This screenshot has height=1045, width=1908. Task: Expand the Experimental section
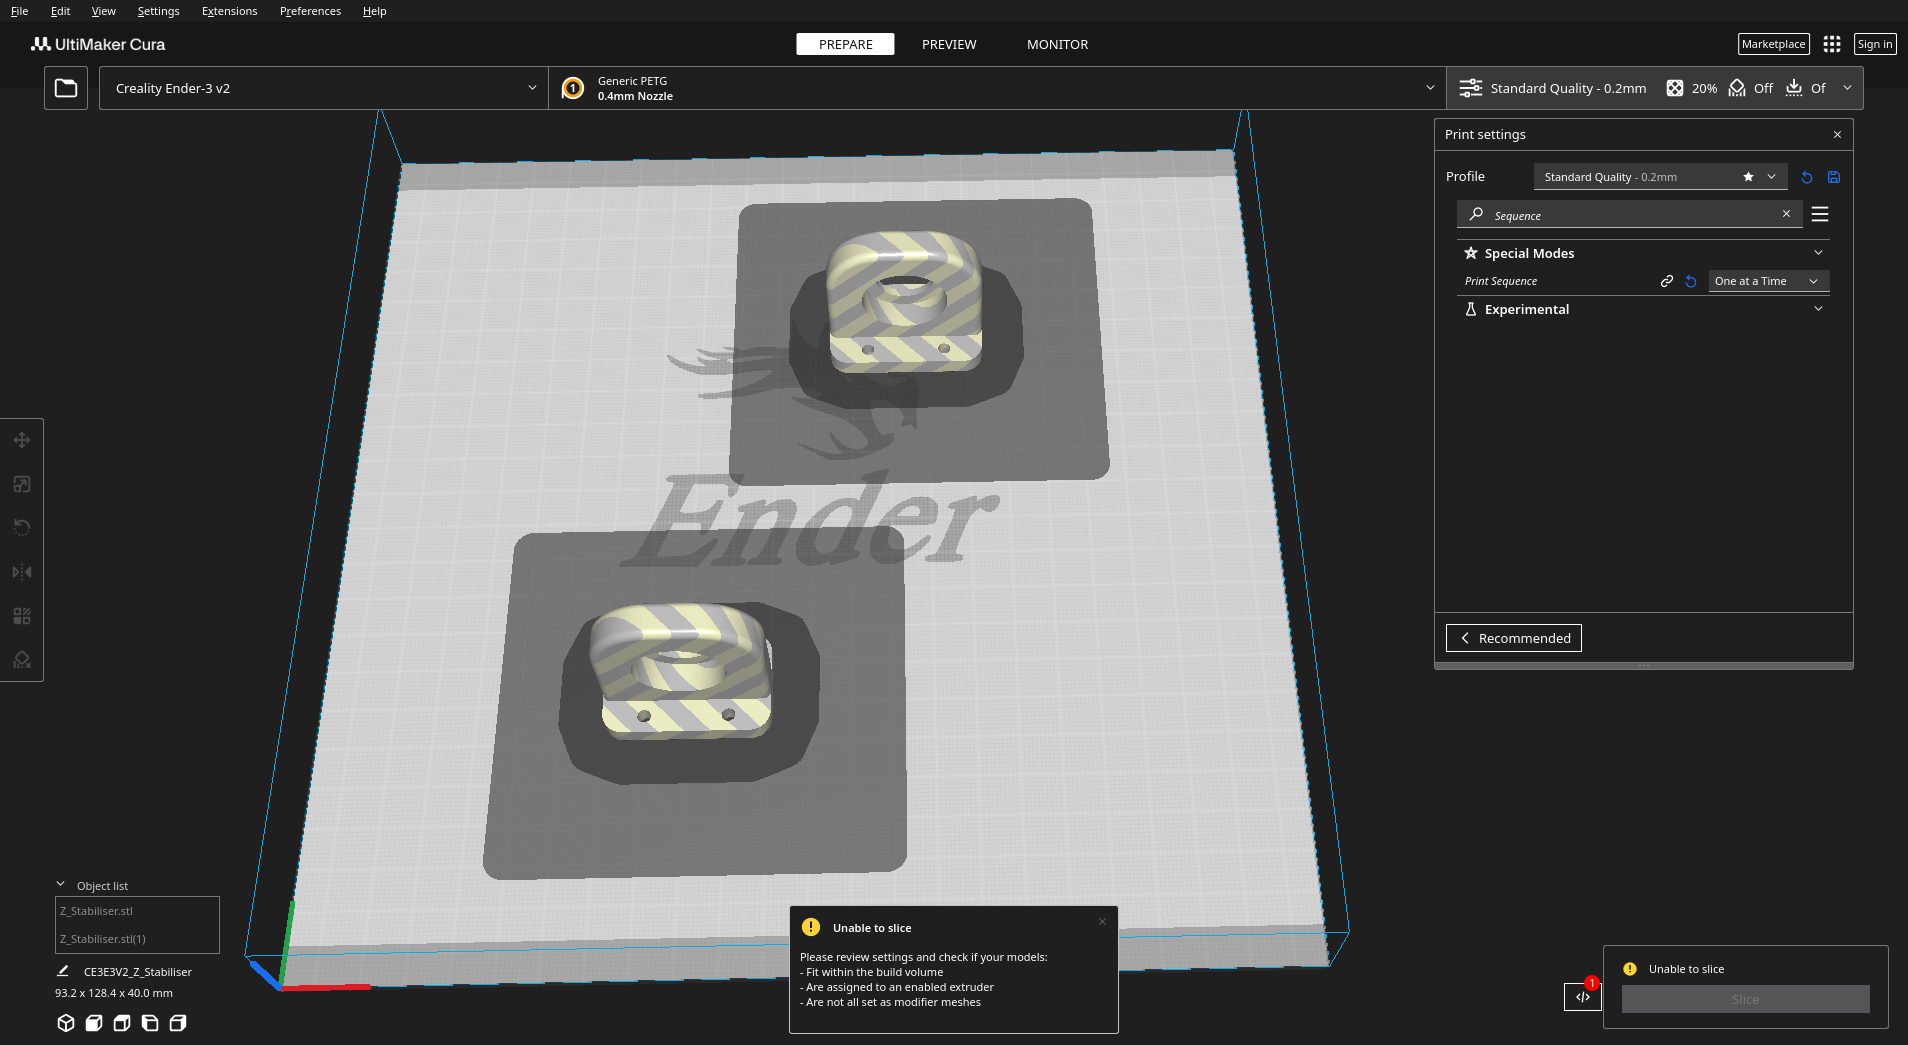1817,309
